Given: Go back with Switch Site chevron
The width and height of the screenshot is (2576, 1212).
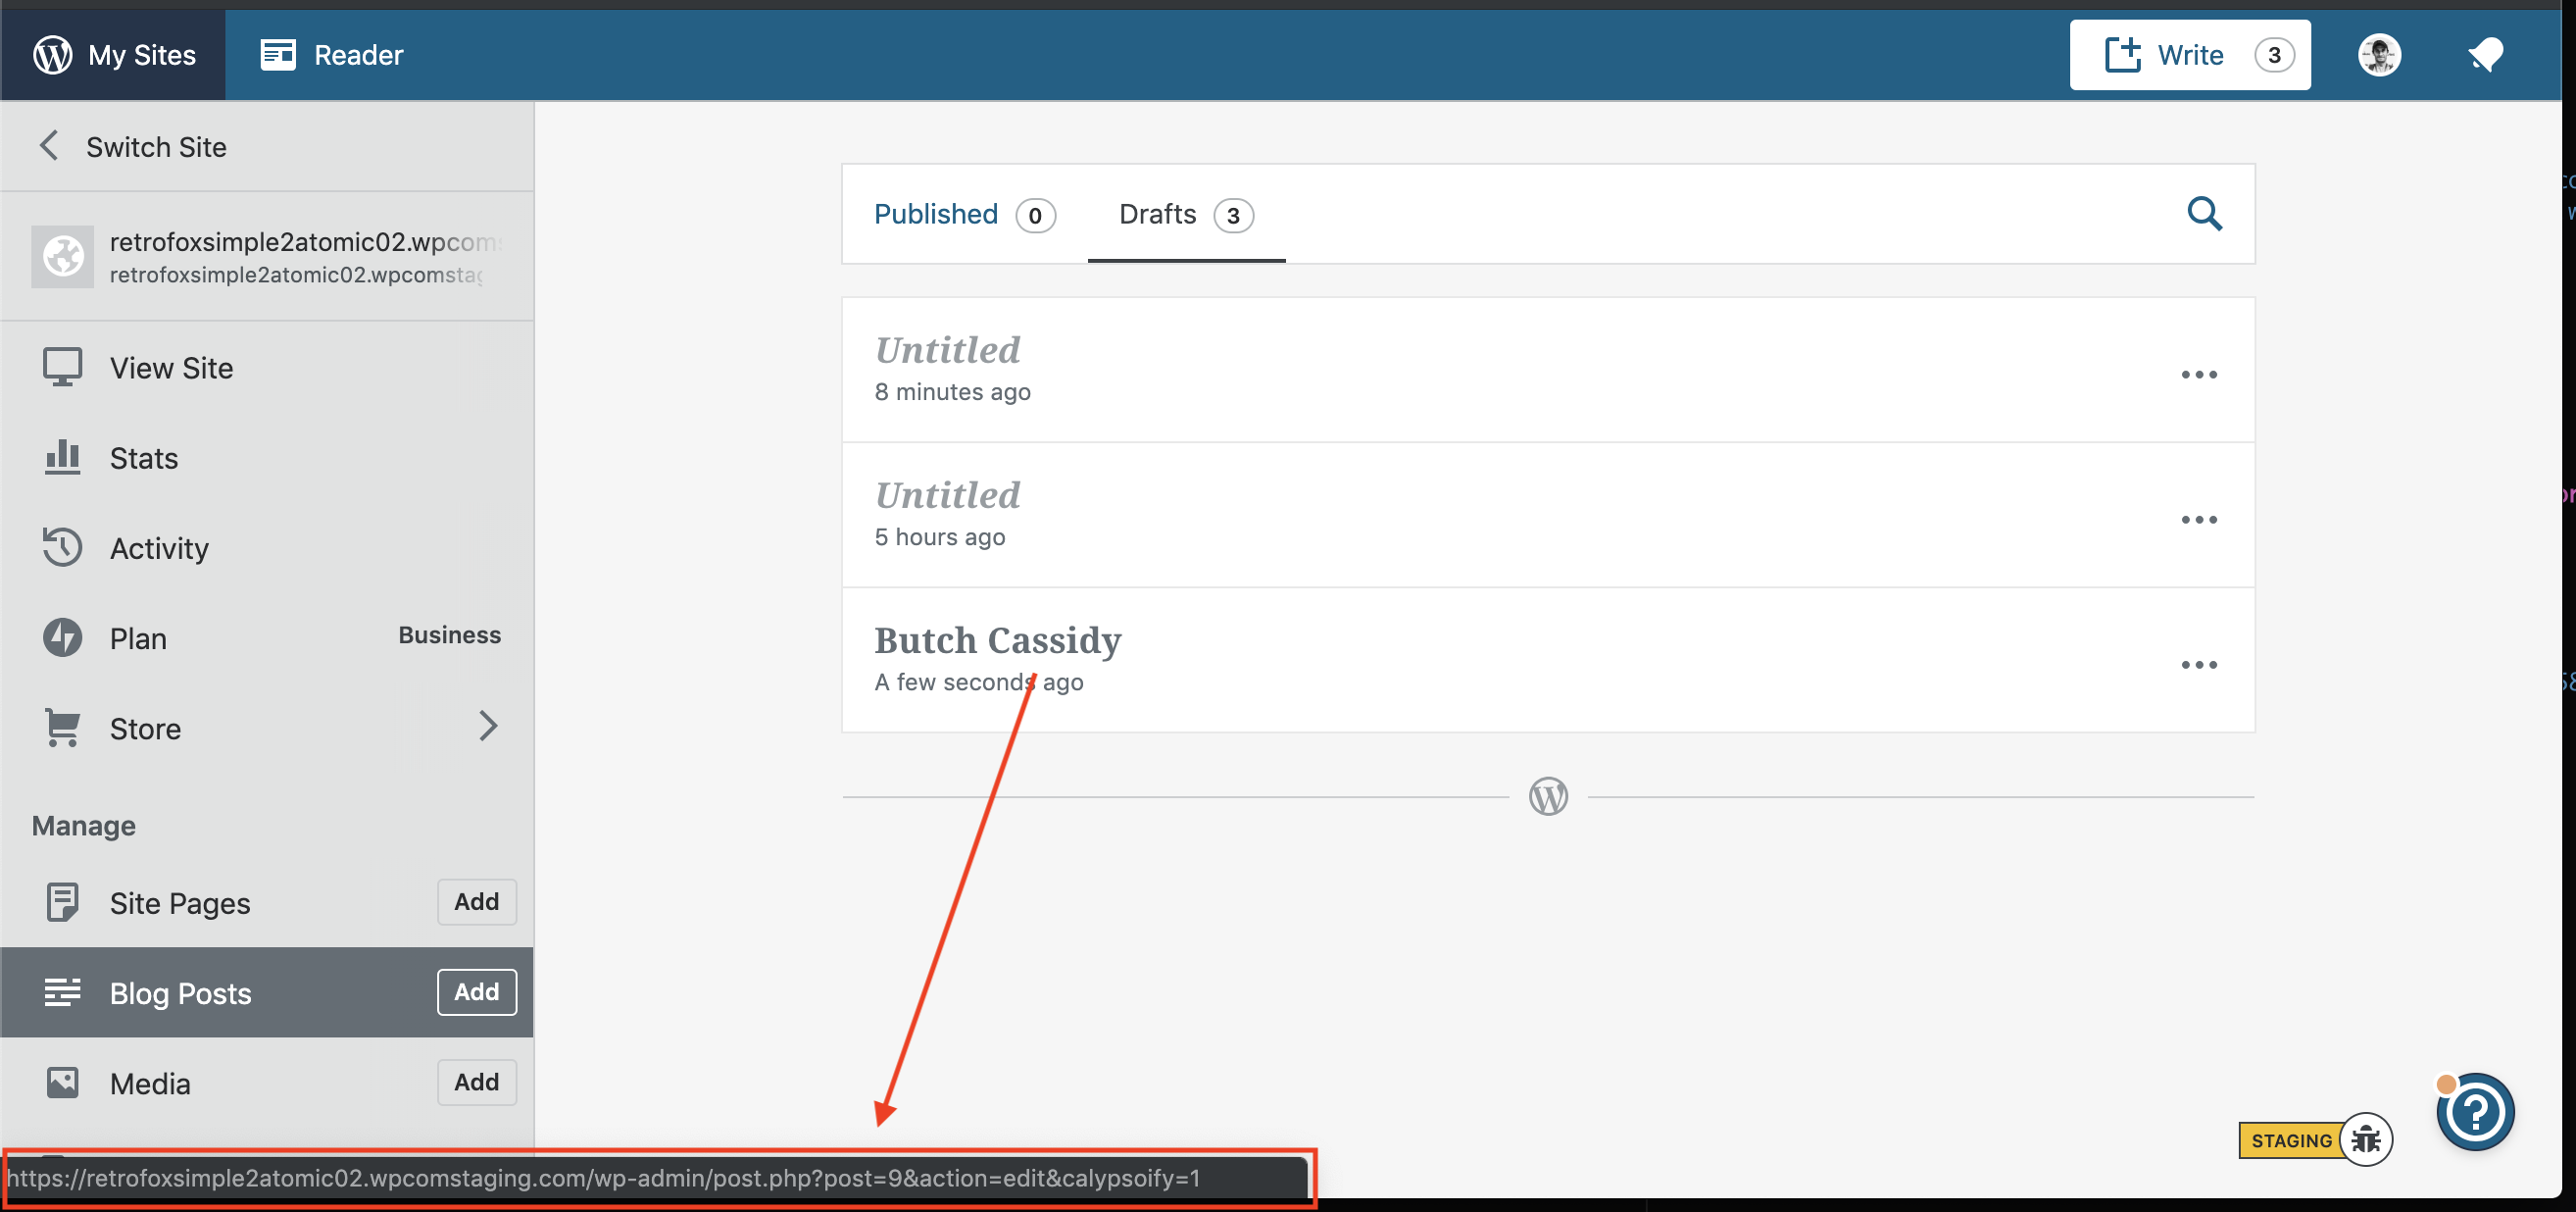Looking at the screenshot, I should coord(49,146).
